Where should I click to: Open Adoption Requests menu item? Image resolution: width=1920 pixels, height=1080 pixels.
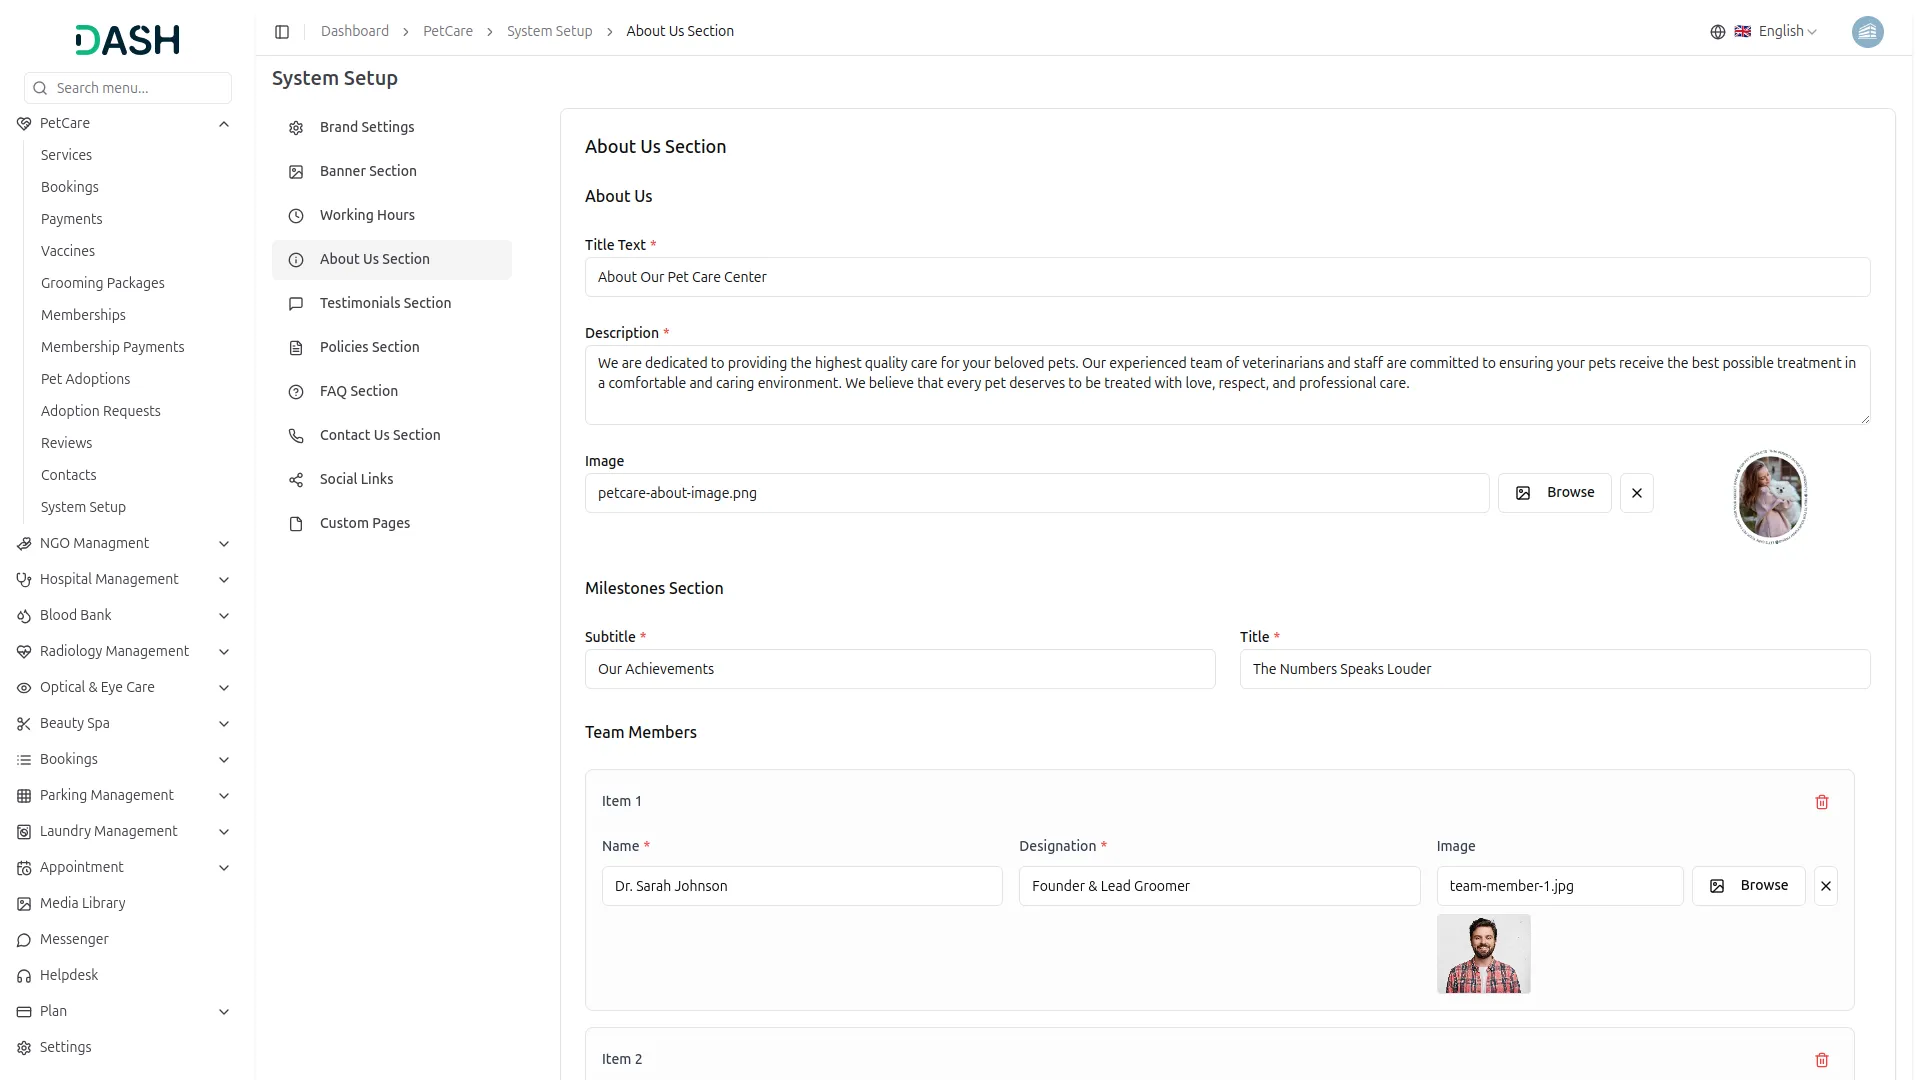pyautogui.click(x=101, y=411)
